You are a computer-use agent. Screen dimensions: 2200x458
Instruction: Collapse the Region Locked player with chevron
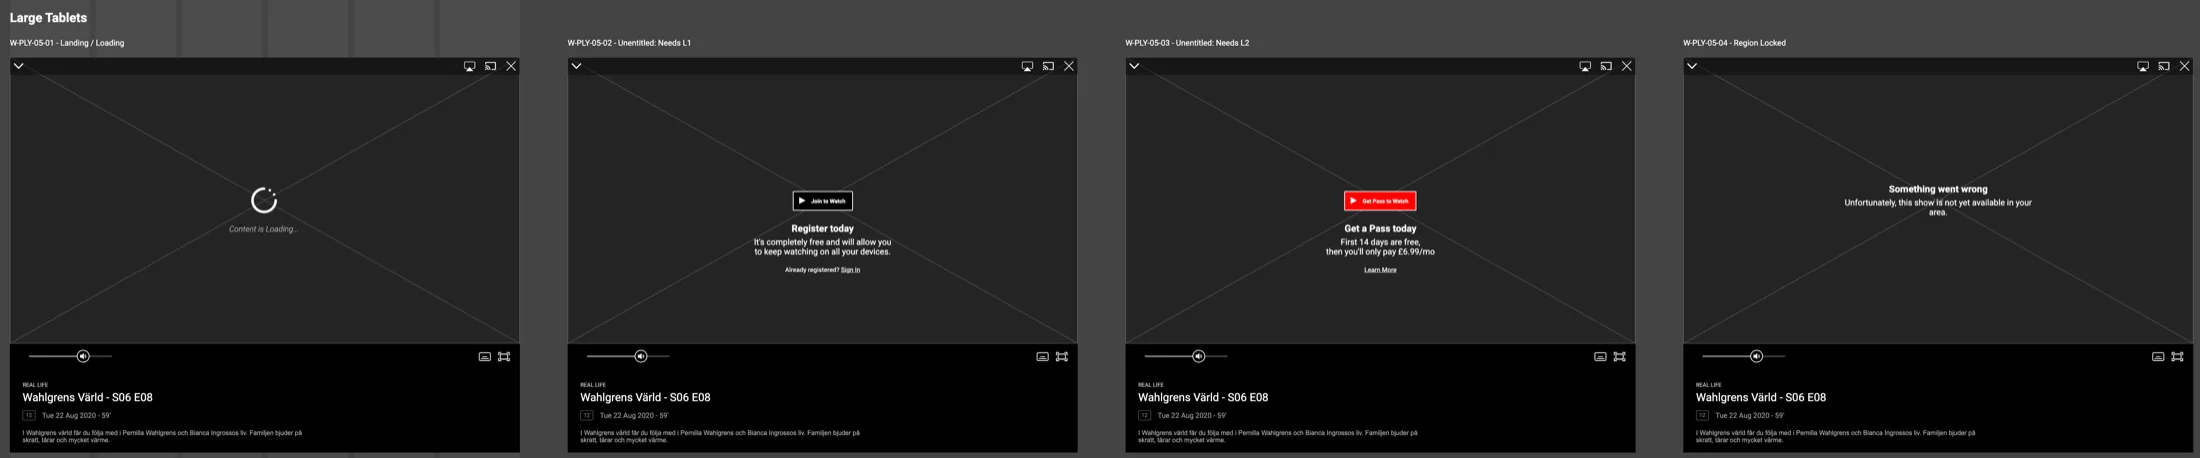pos(1692,66)
